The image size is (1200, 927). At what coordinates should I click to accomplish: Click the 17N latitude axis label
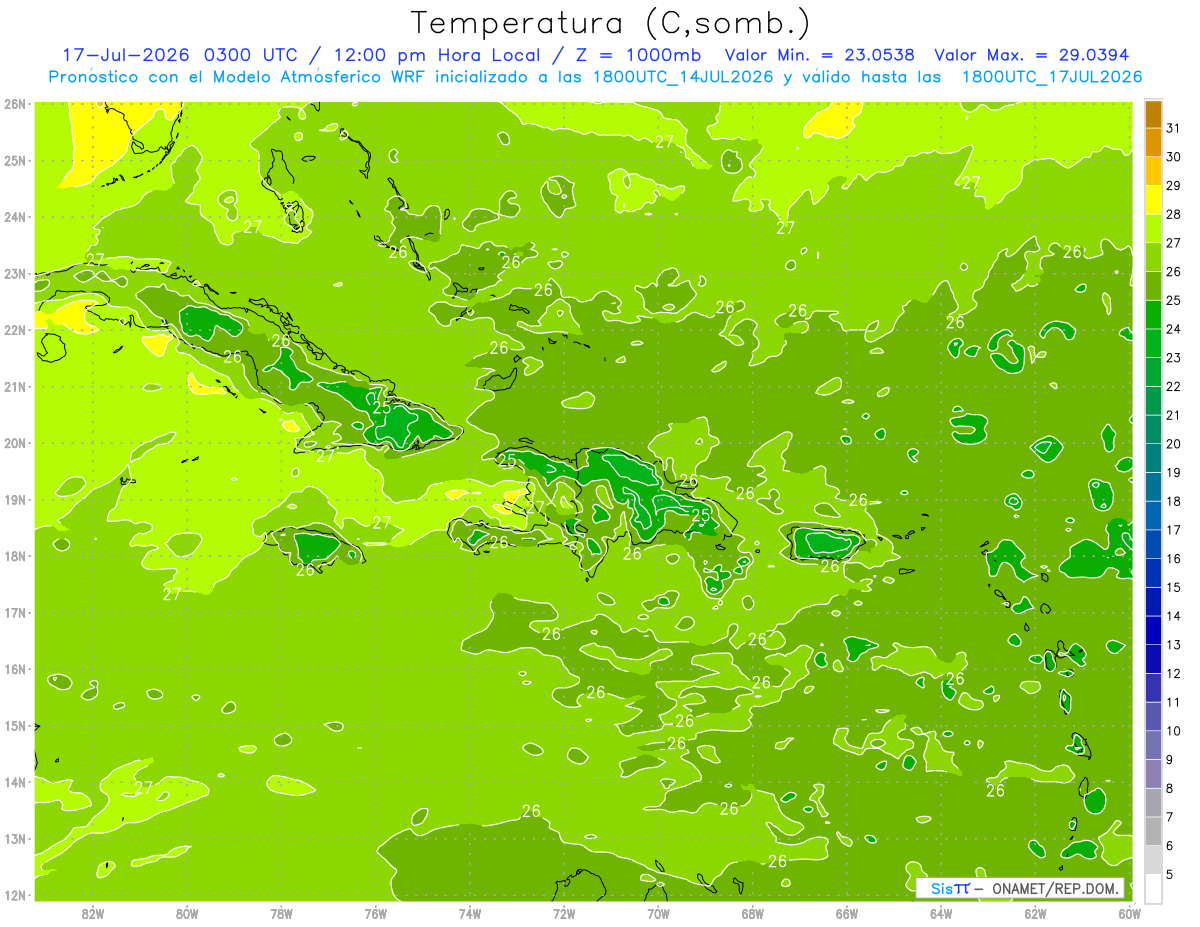click(15, 612)
